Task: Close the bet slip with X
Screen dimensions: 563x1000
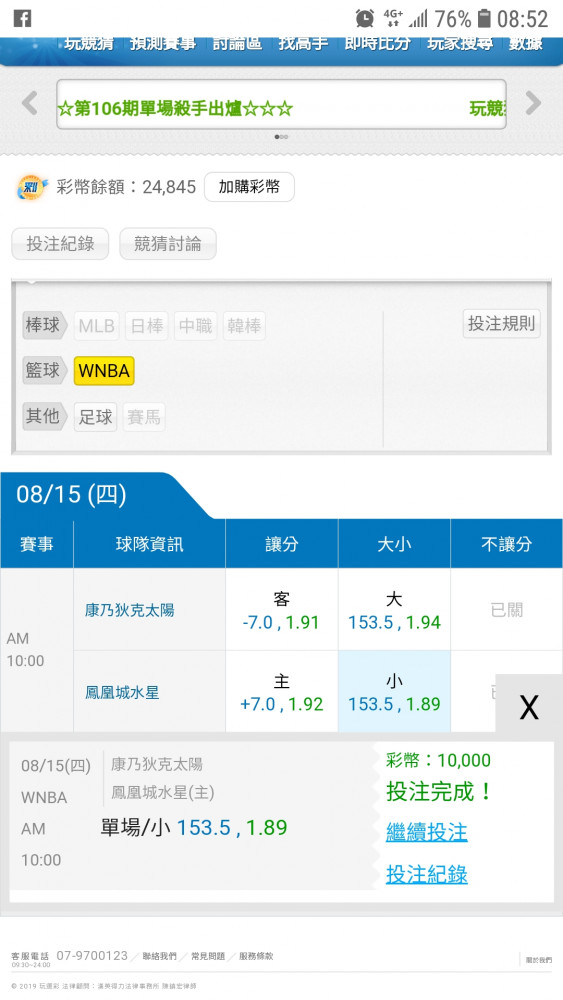Action: coord(529,707)
